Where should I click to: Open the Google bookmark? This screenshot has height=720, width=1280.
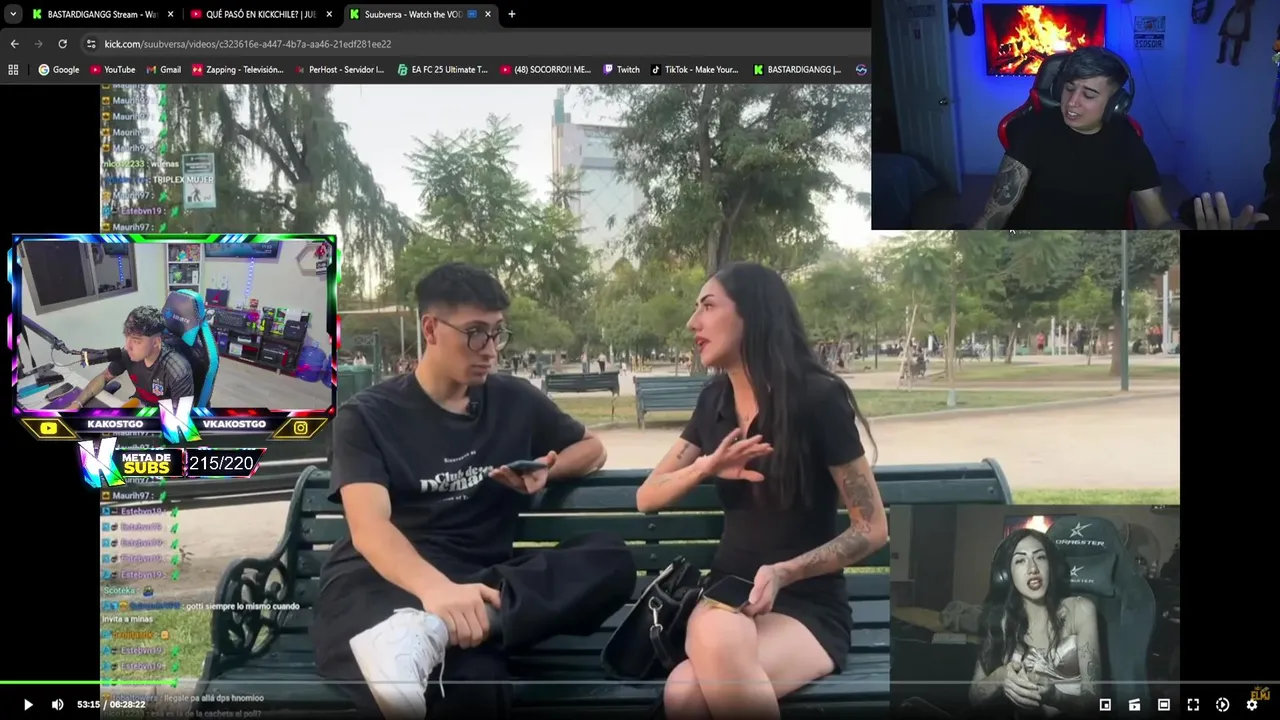58,70
